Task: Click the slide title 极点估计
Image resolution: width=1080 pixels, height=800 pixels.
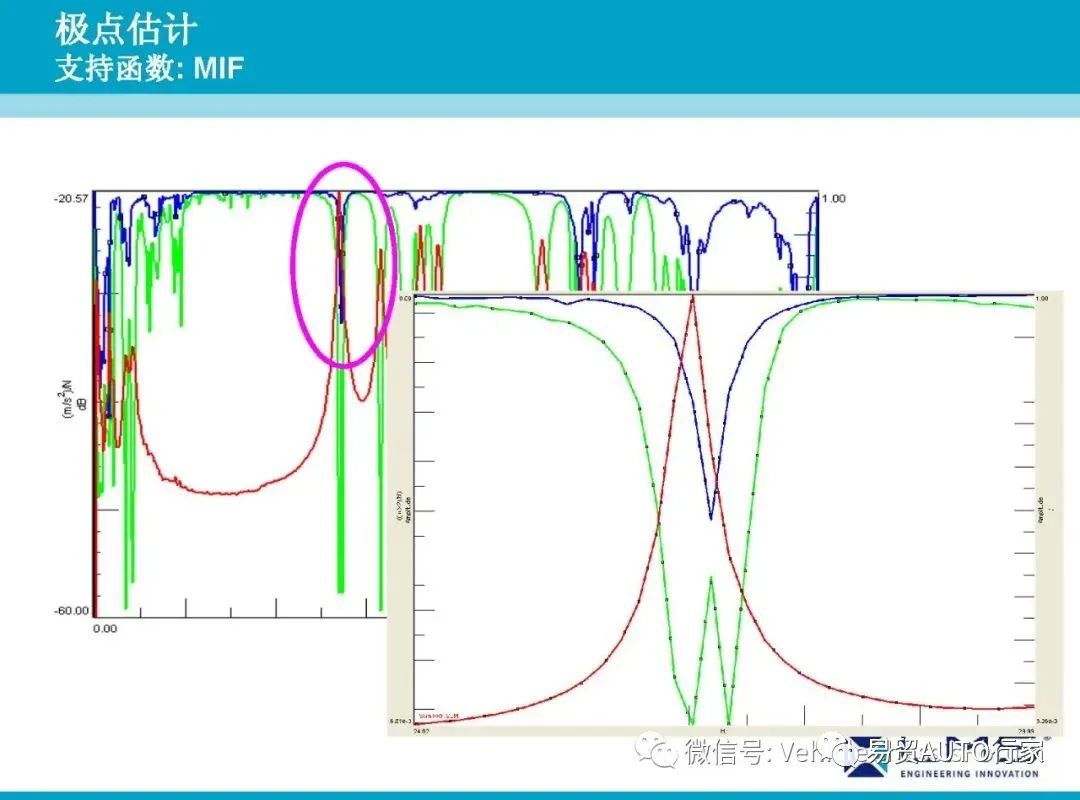Action: point(126,30)
